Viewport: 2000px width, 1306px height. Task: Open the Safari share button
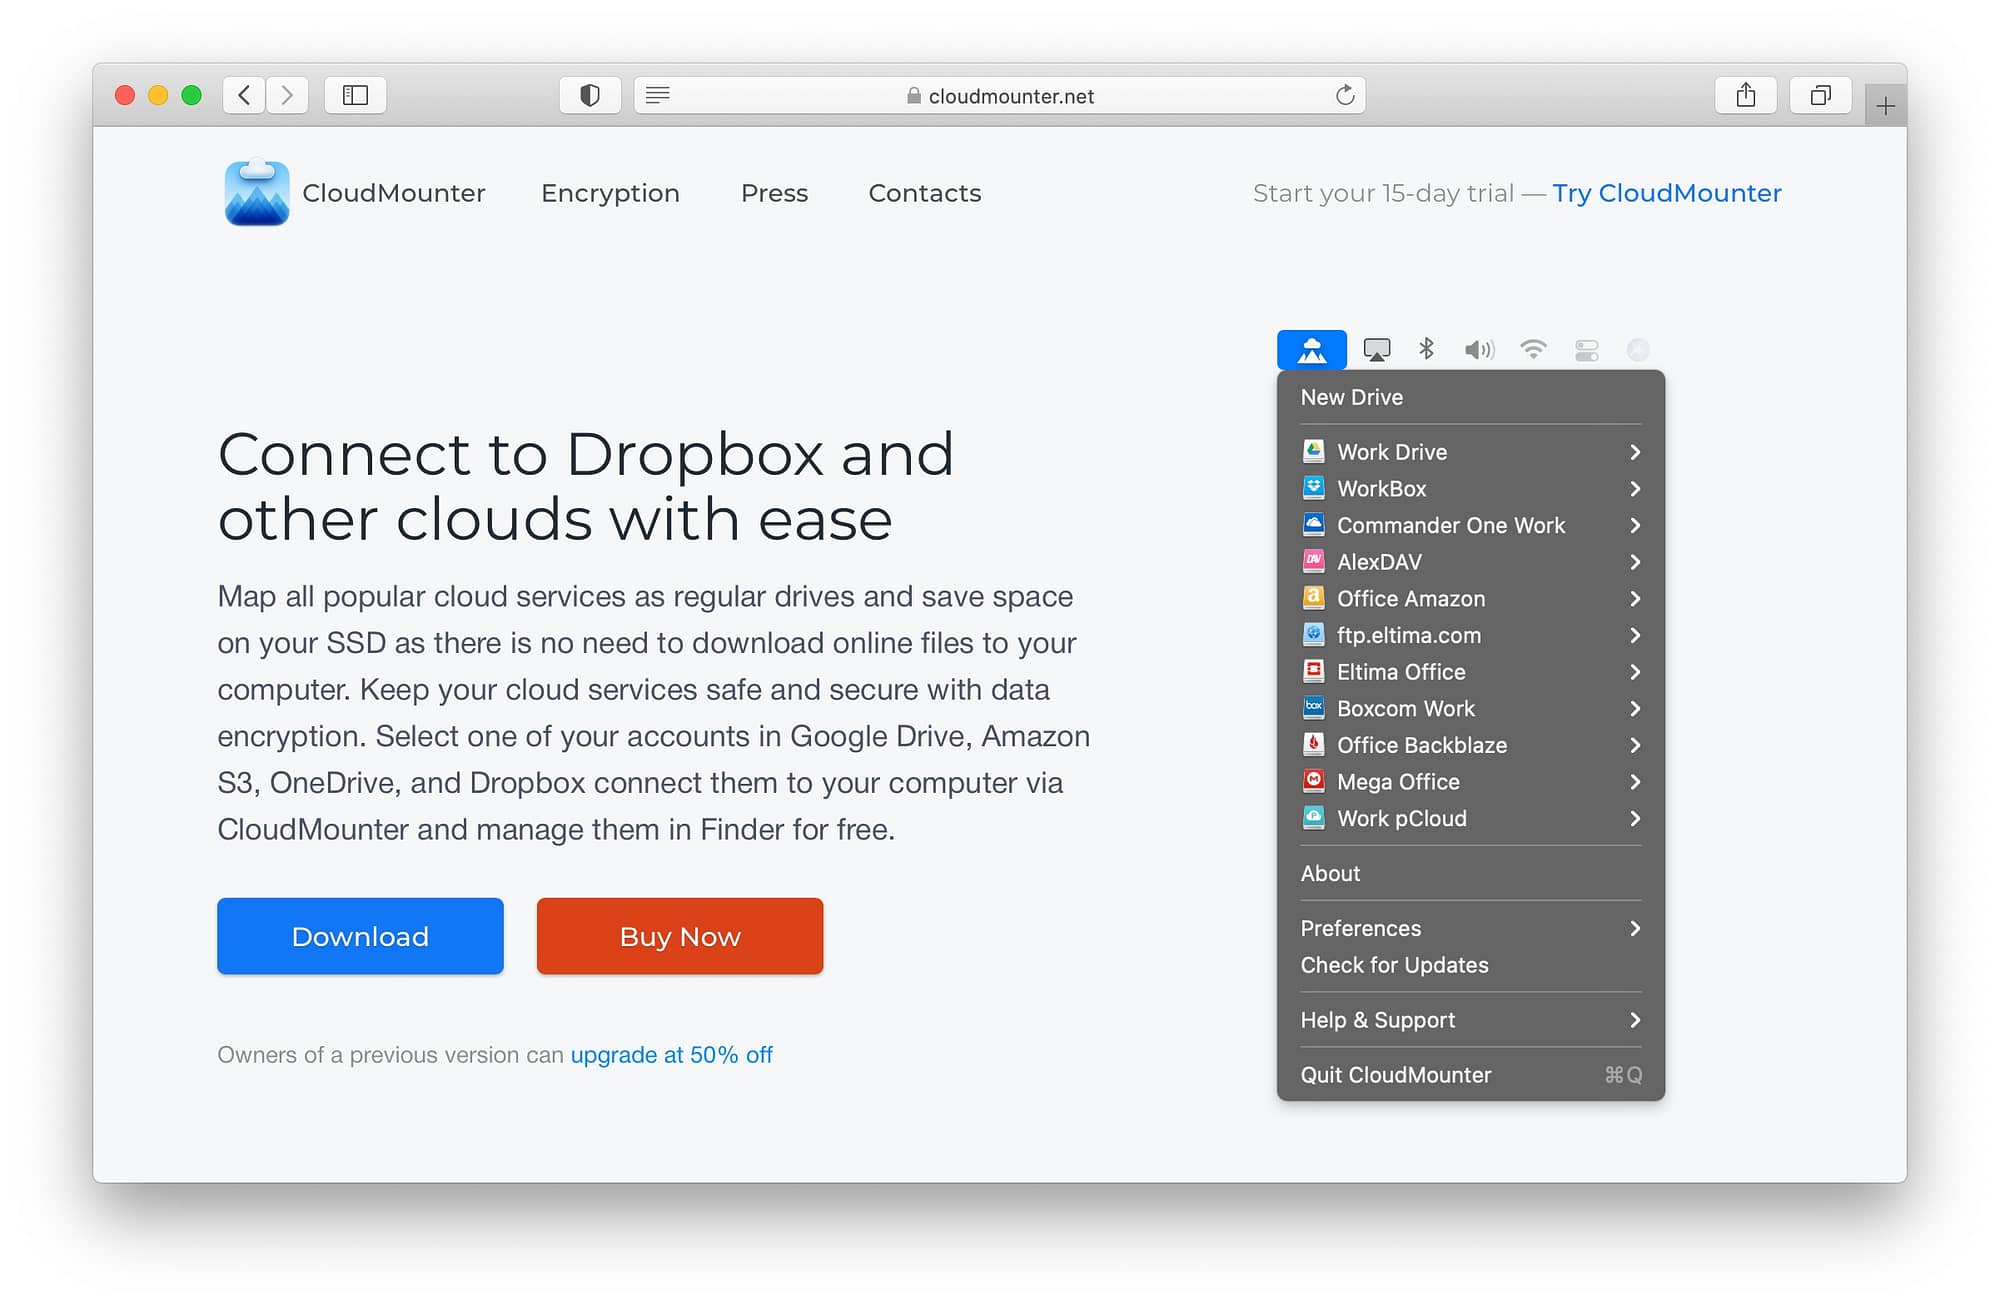click(x=1745, y=95)
